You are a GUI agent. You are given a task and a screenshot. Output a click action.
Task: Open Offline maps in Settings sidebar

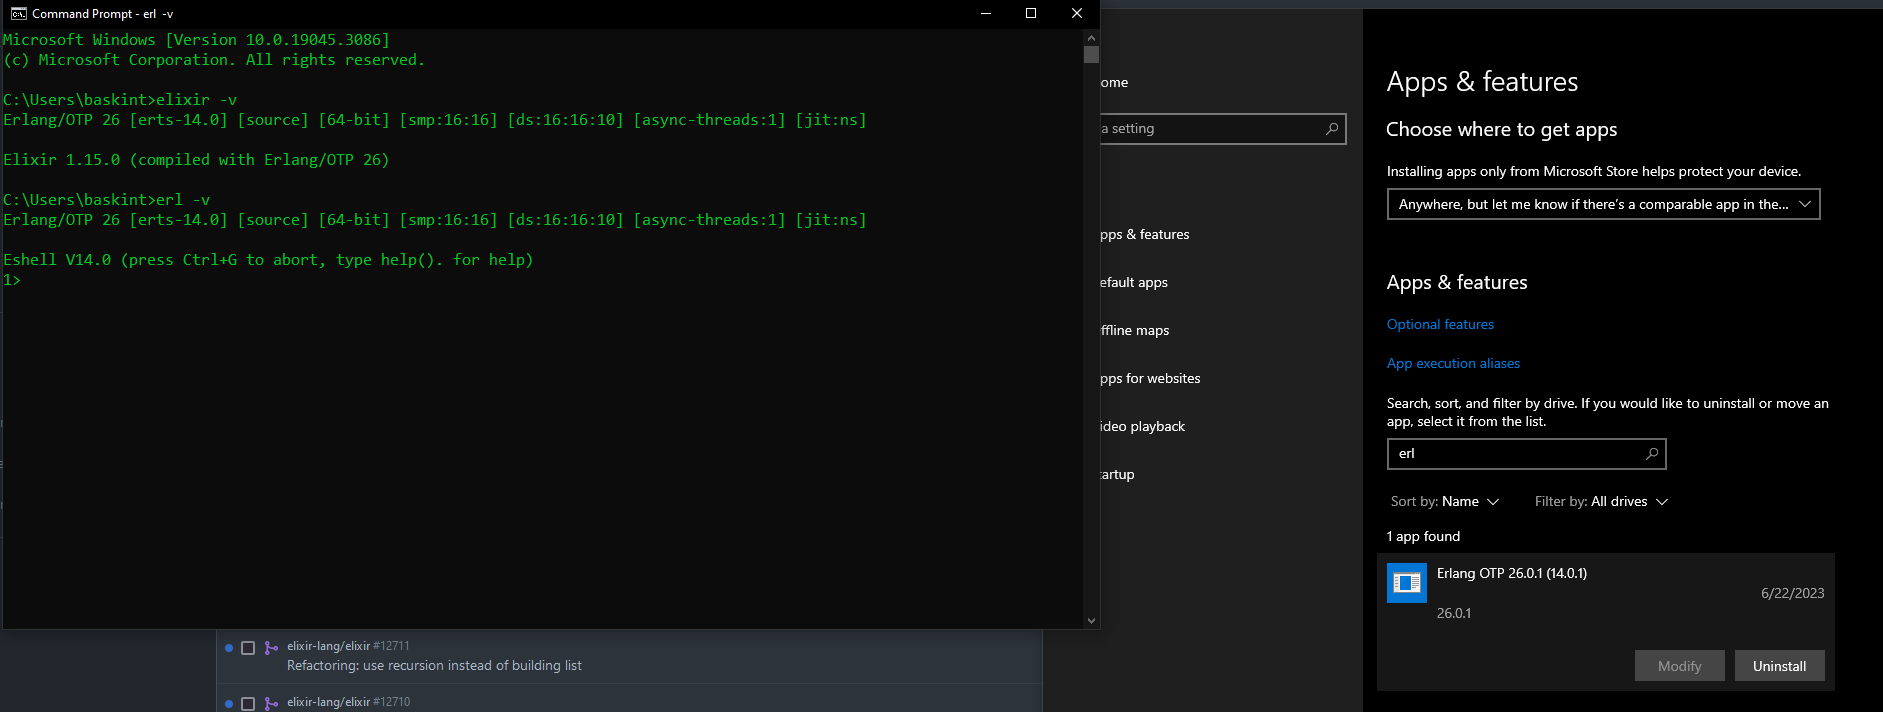1135,331
